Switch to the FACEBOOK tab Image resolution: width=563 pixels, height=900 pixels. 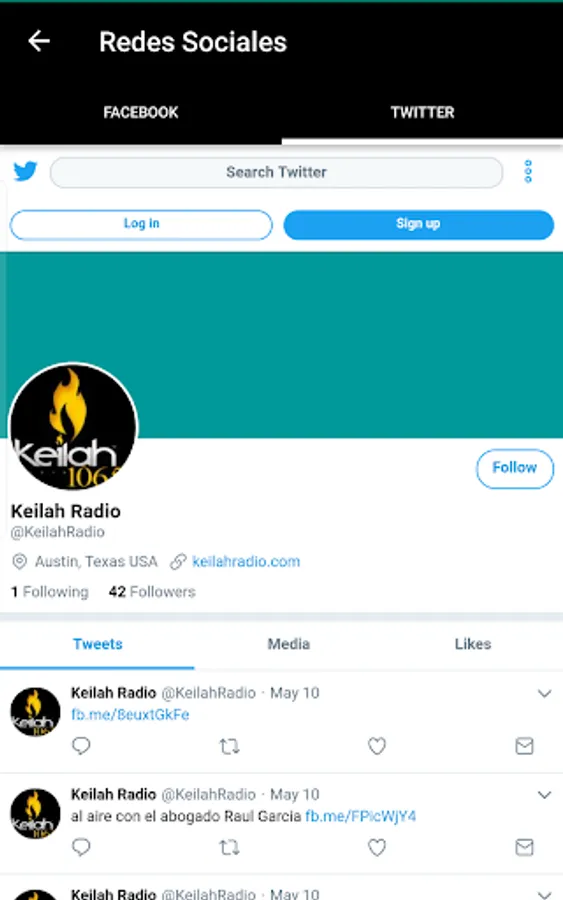(141, 112)
